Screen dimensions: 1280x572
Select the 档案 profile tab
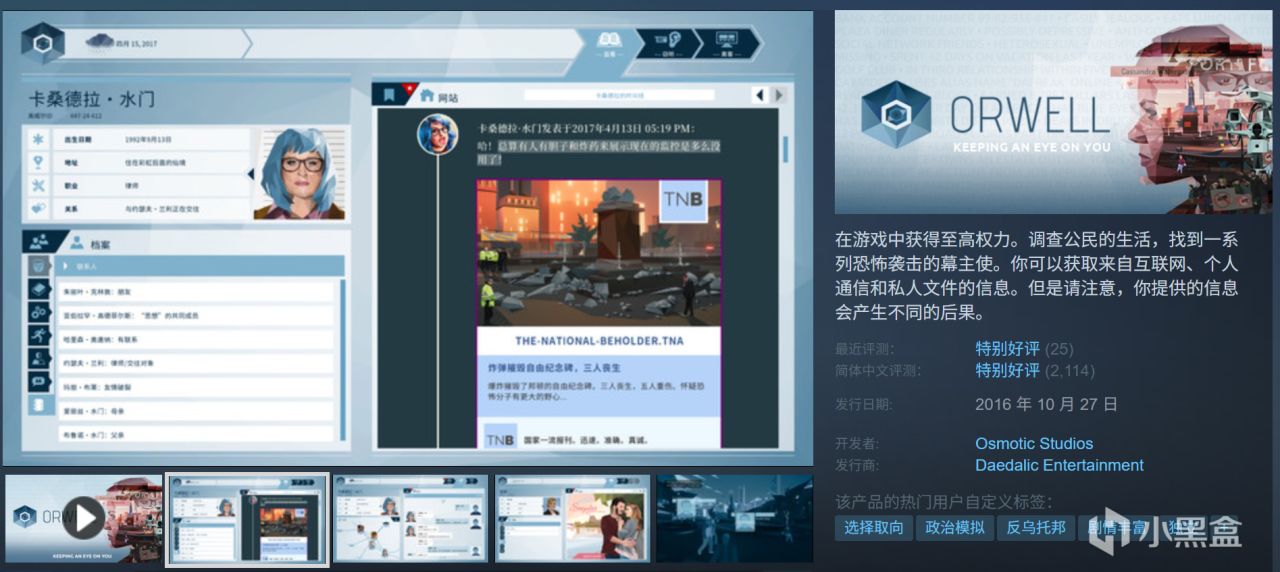click(x=89, y=243)
